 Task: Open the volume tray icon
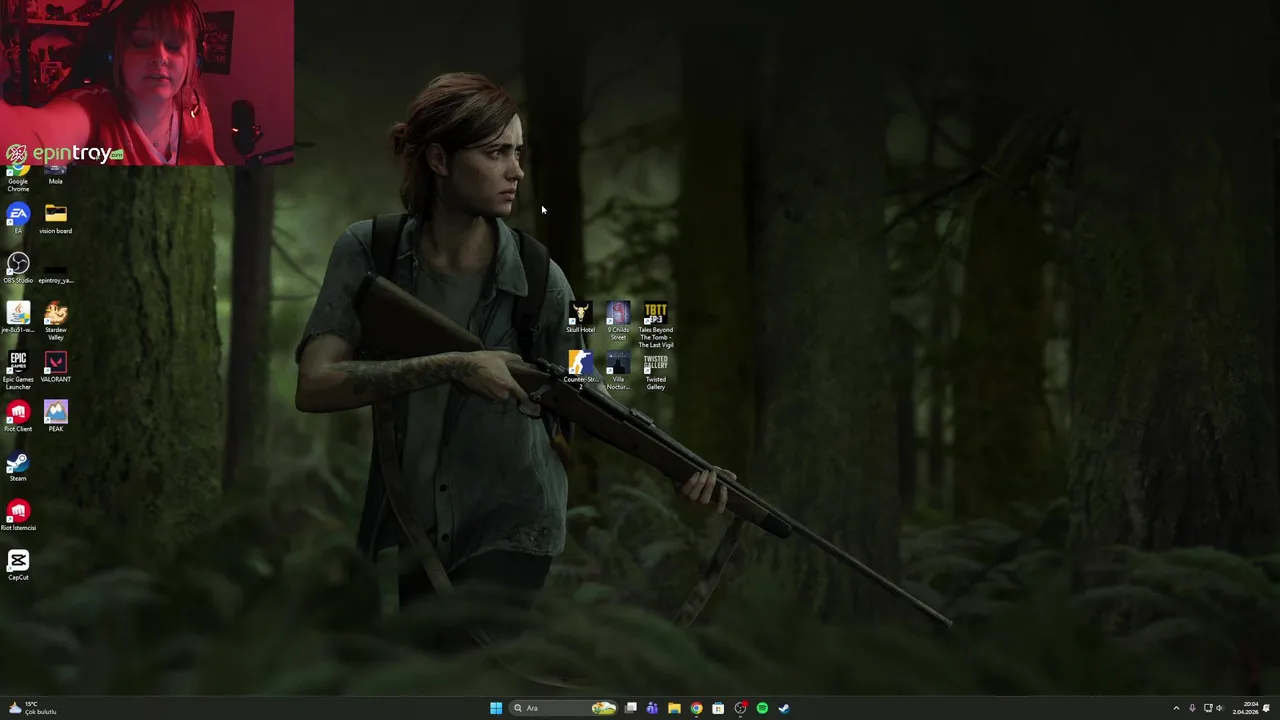[1219, 708]
